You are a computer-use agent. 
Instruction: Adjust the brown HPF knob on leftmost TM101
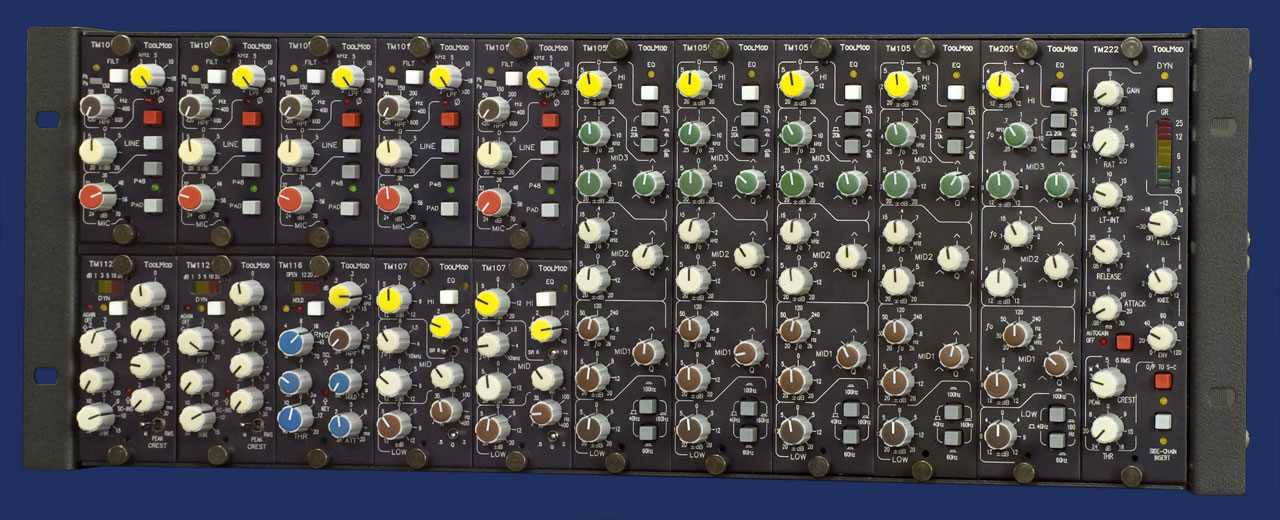95,108
